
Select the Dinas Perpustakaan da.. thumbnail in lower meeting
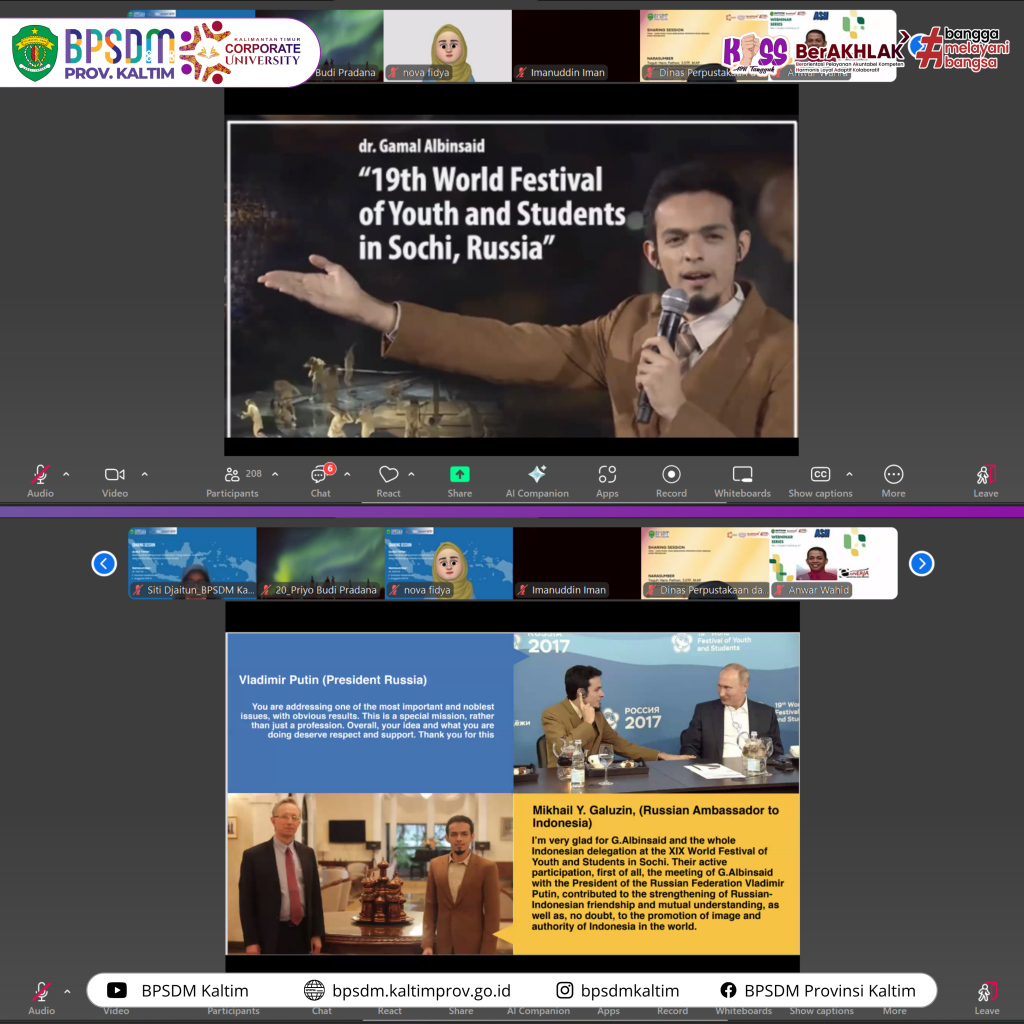(x=705, y=563)
